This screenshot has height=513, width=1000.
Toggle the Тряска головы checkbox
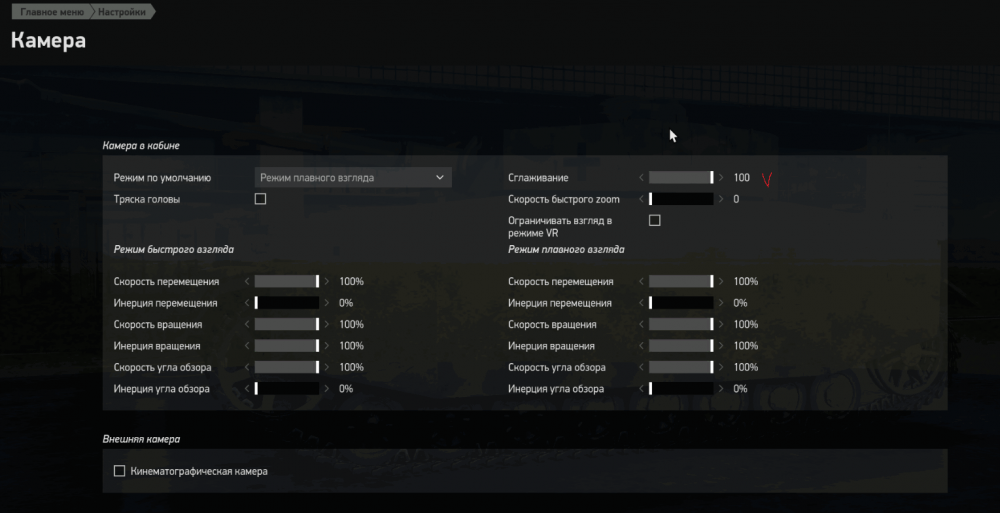point(260,199)
